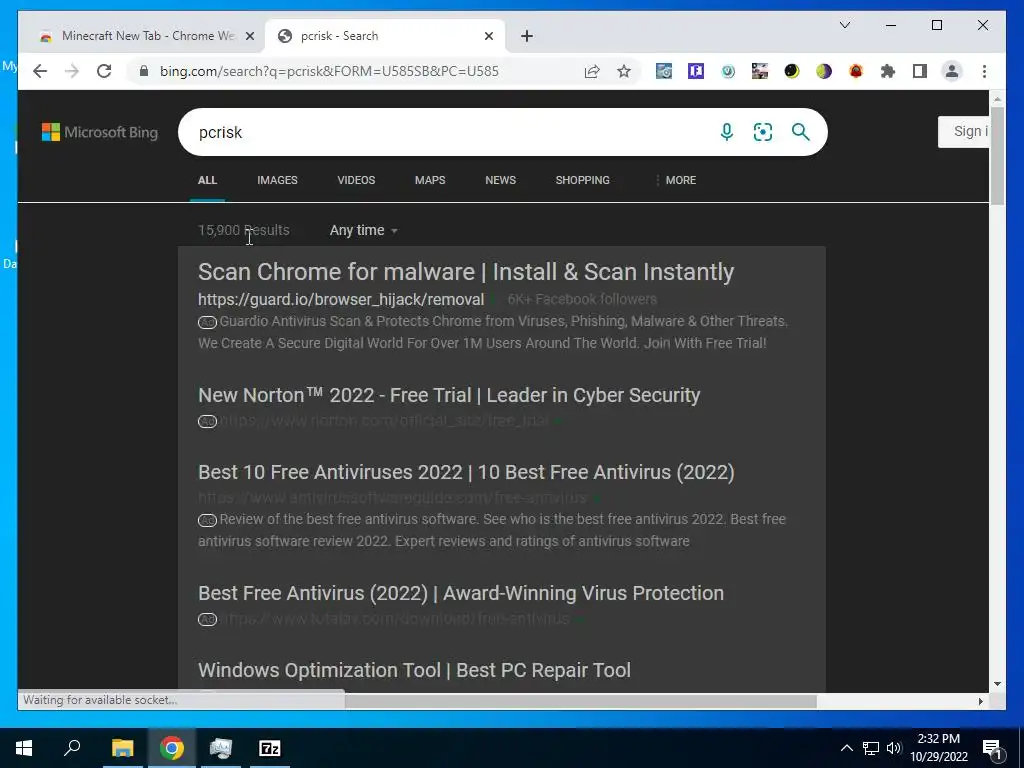Image resolution: width=1024 pixels, height=768 pixels.
Task: Search using an image with visual search
Action: [763, 132]
